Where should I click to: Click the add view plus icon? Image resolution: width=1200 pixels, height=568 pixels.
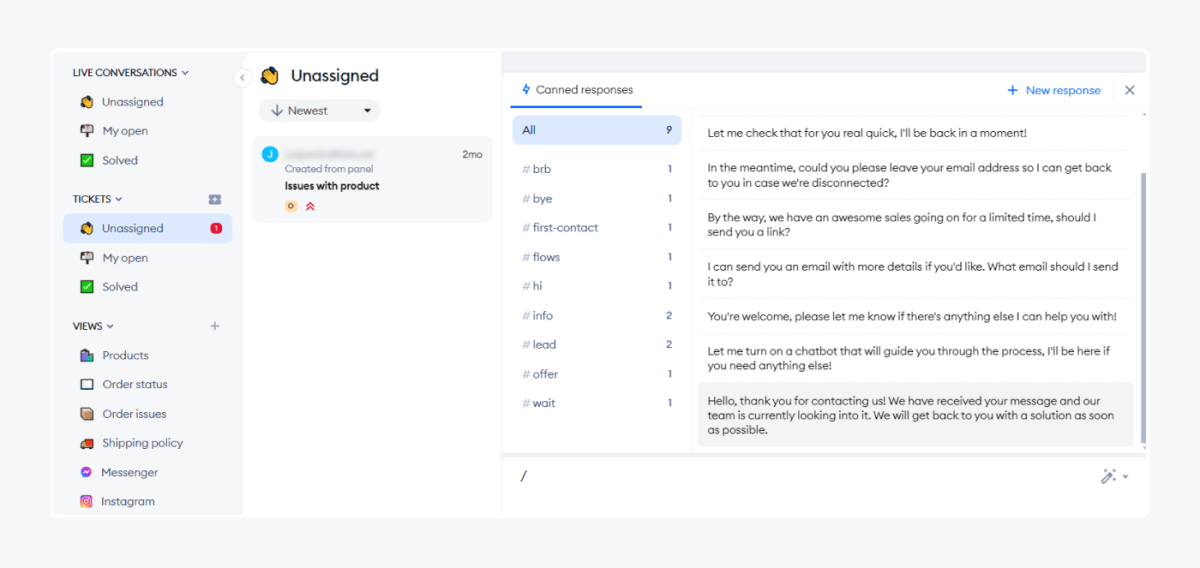214,326
